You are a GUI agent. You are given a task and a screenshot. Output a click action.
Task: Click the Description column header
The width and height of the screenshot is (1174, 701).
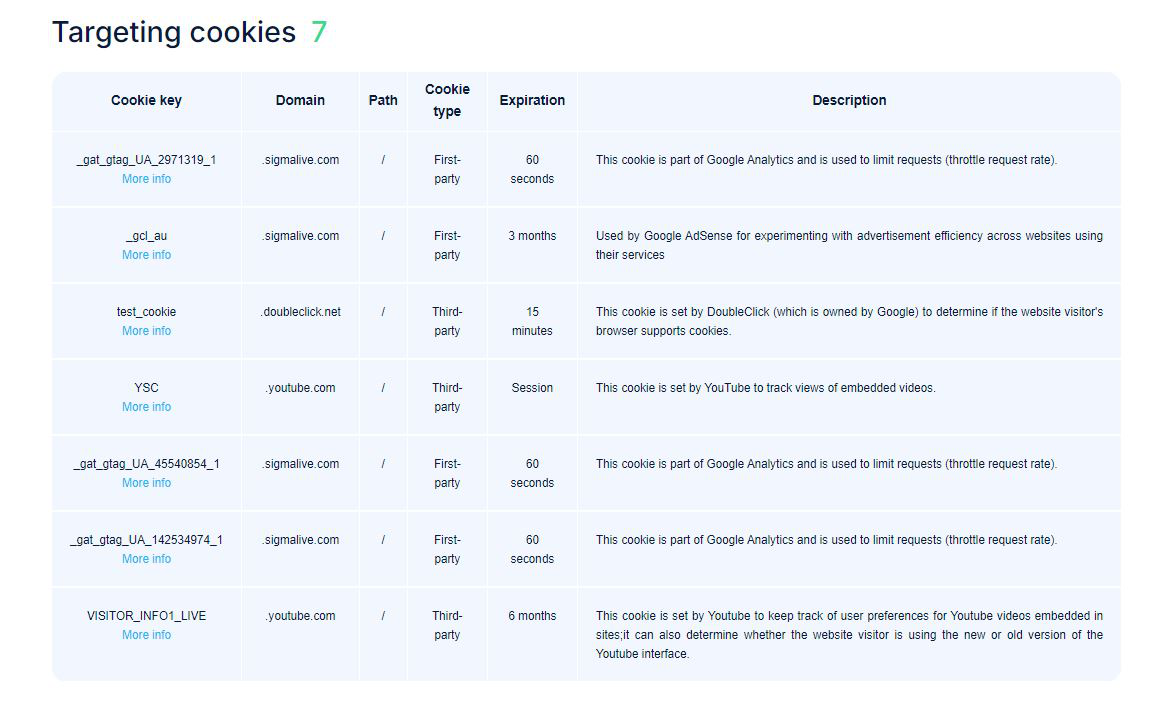click(849, 100)
